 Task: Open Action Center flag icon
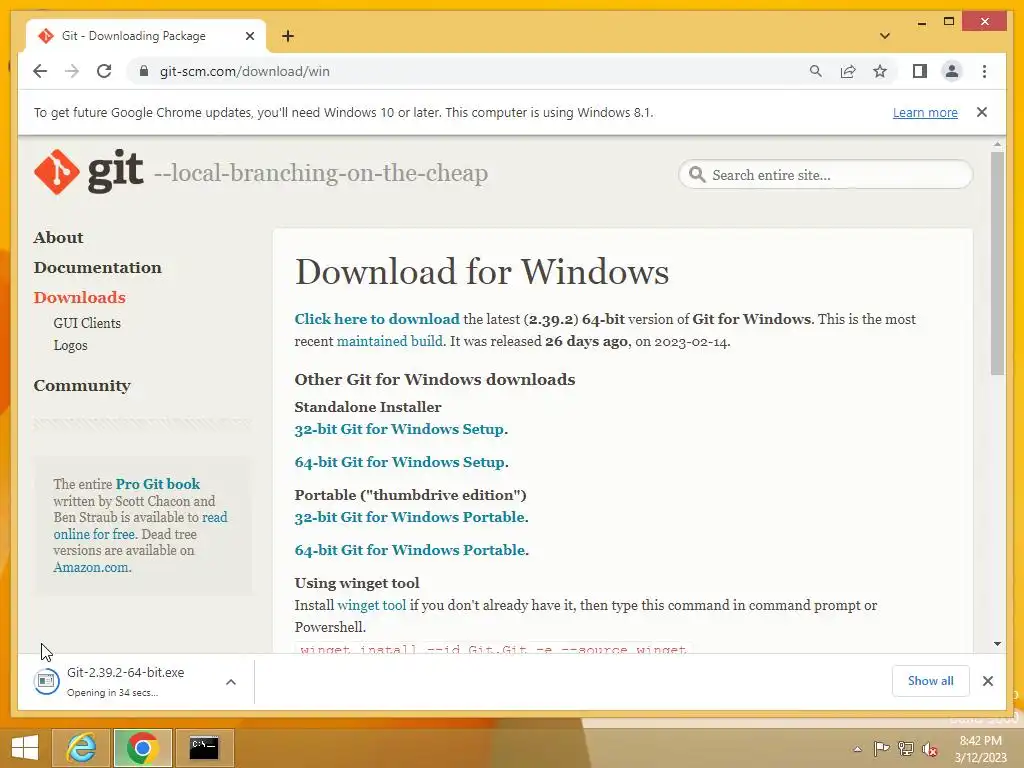881,748
